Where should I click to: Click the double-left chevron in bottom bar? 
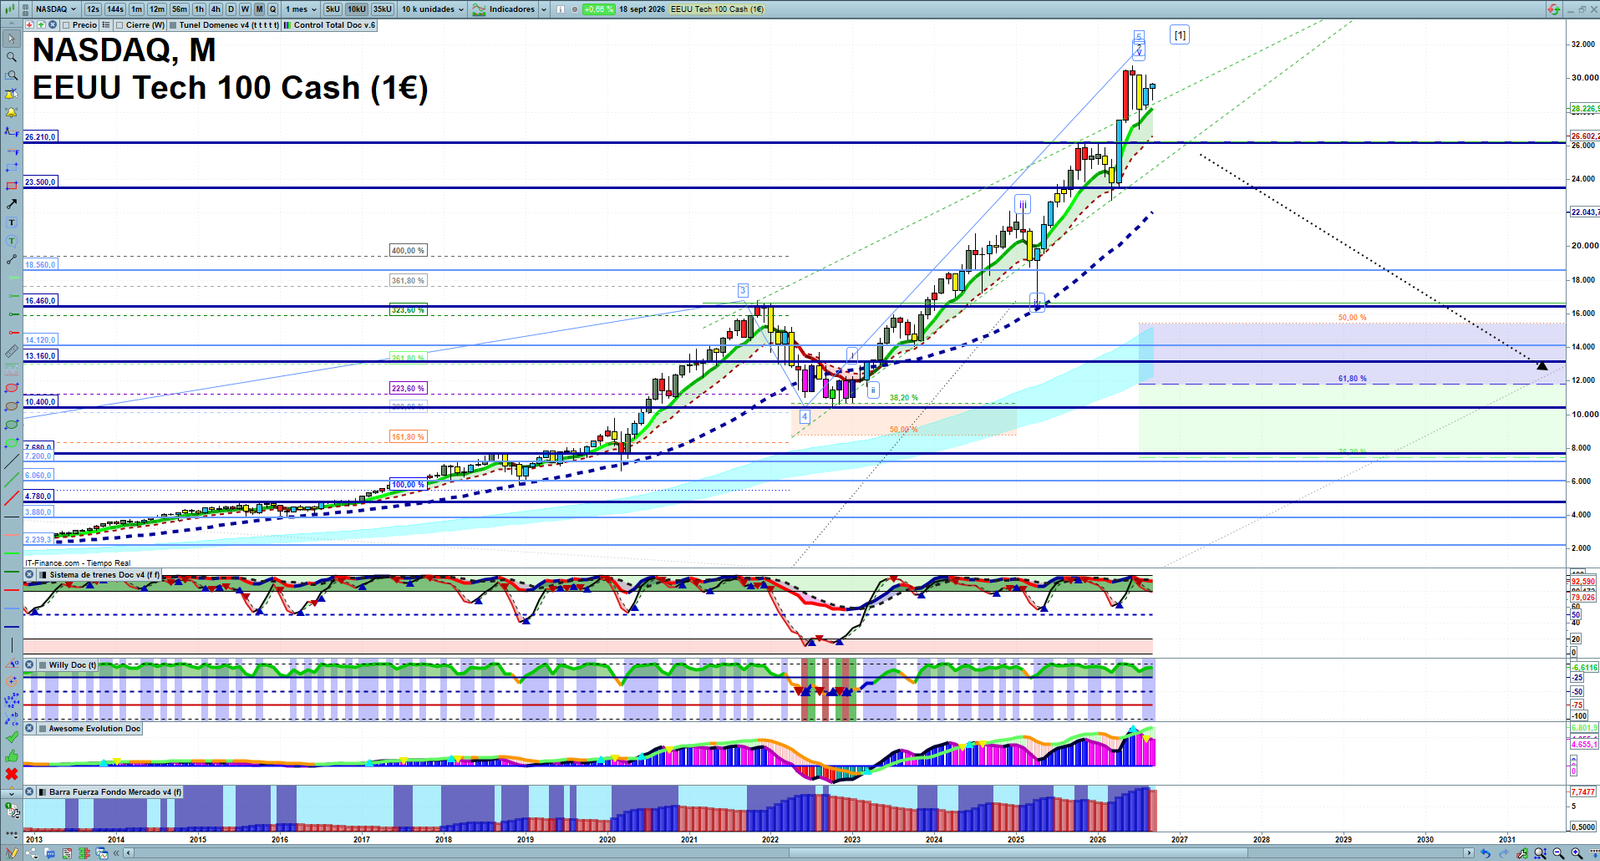[x=116, y=853]
